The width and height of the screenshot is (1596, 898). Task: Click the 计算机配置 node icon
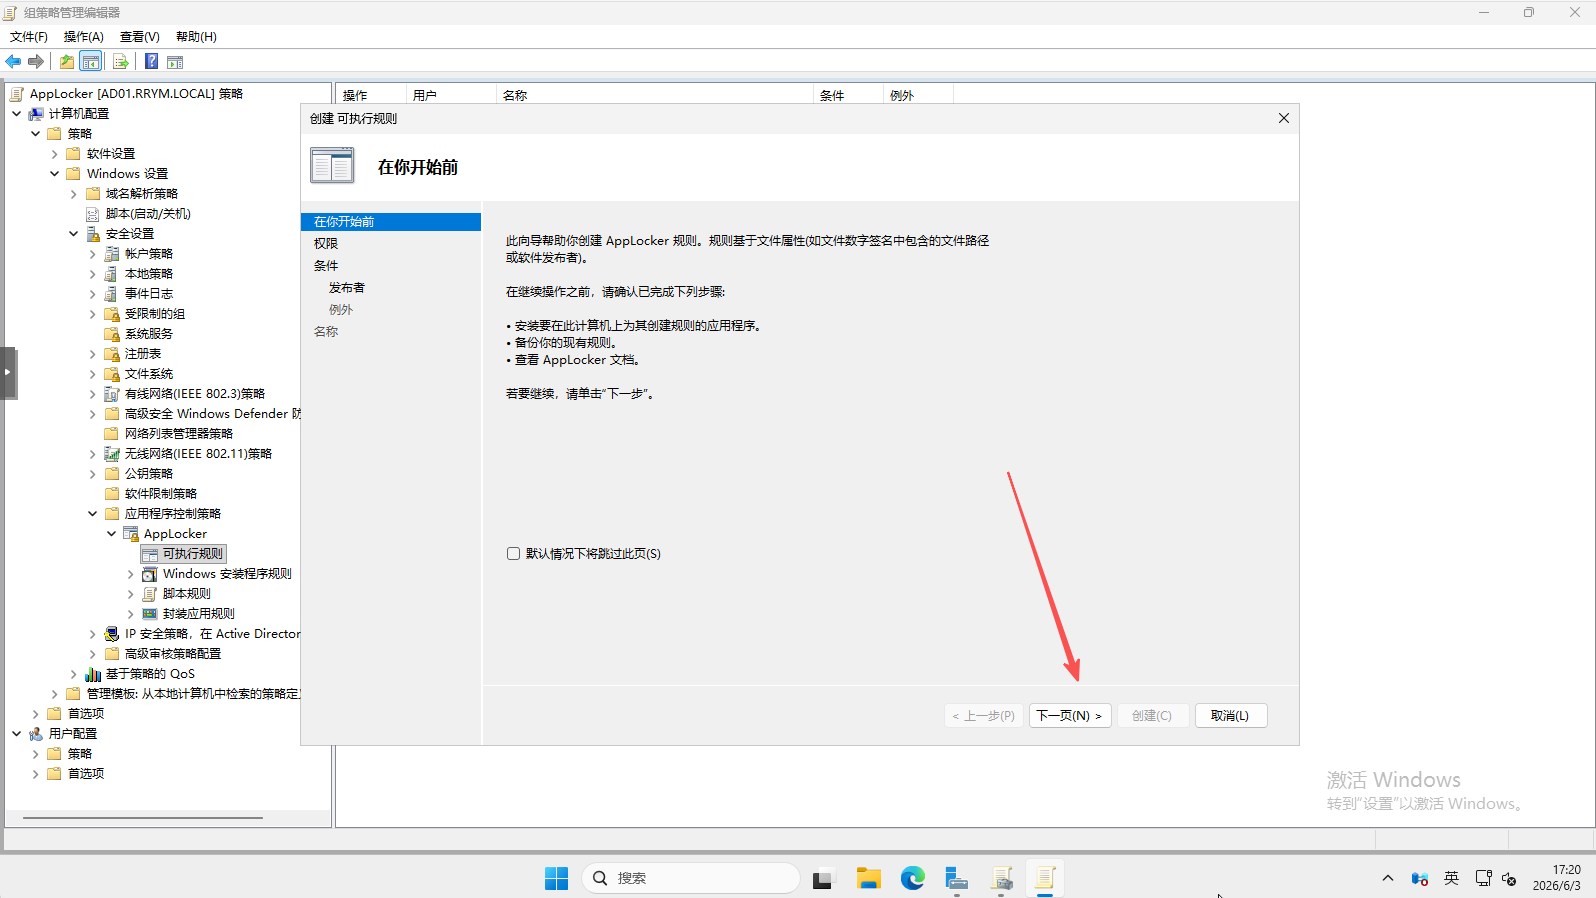click(36, 114)
